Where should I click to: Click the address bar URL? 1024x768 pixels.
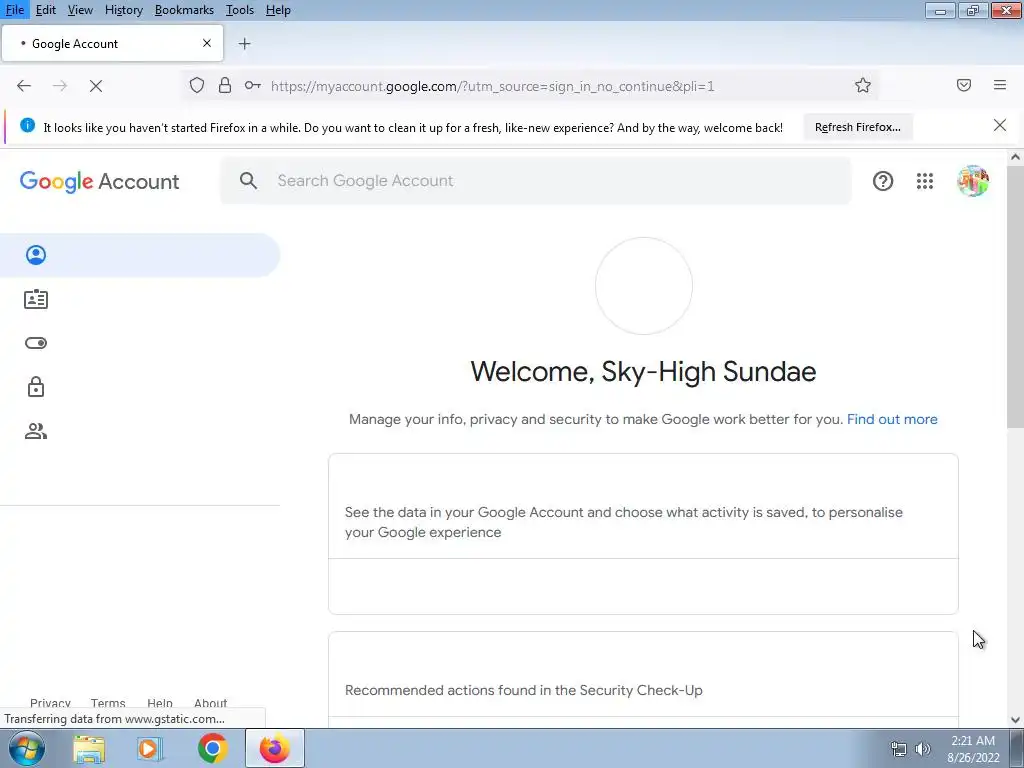492,86
